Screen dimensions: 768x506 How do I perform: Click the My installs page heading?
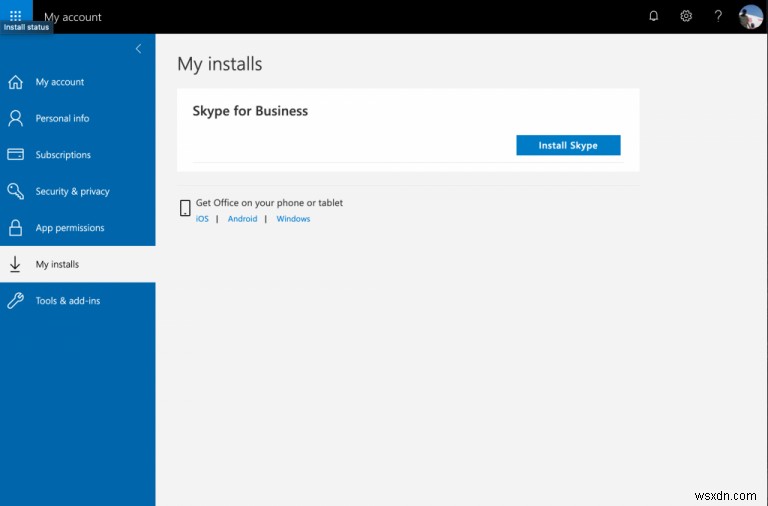click(x=220, y=64)
